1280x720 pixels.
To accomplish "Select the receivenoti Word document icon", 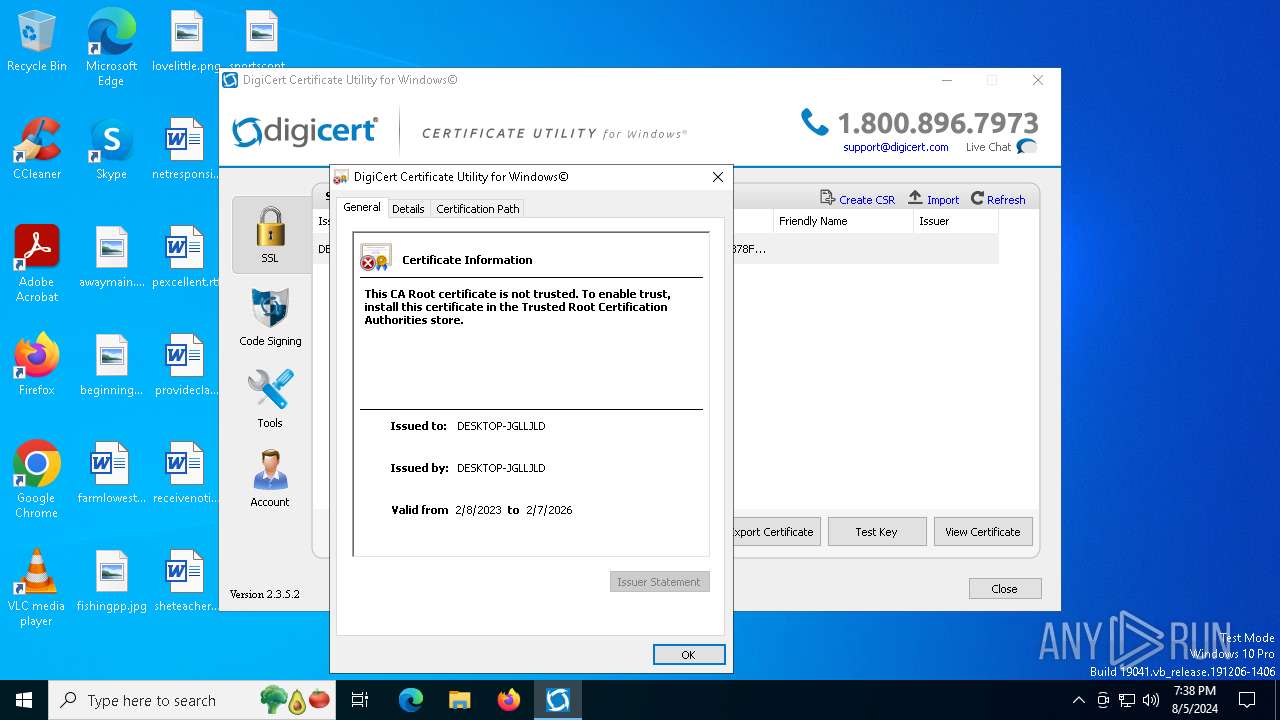I will tap(186, 473).
